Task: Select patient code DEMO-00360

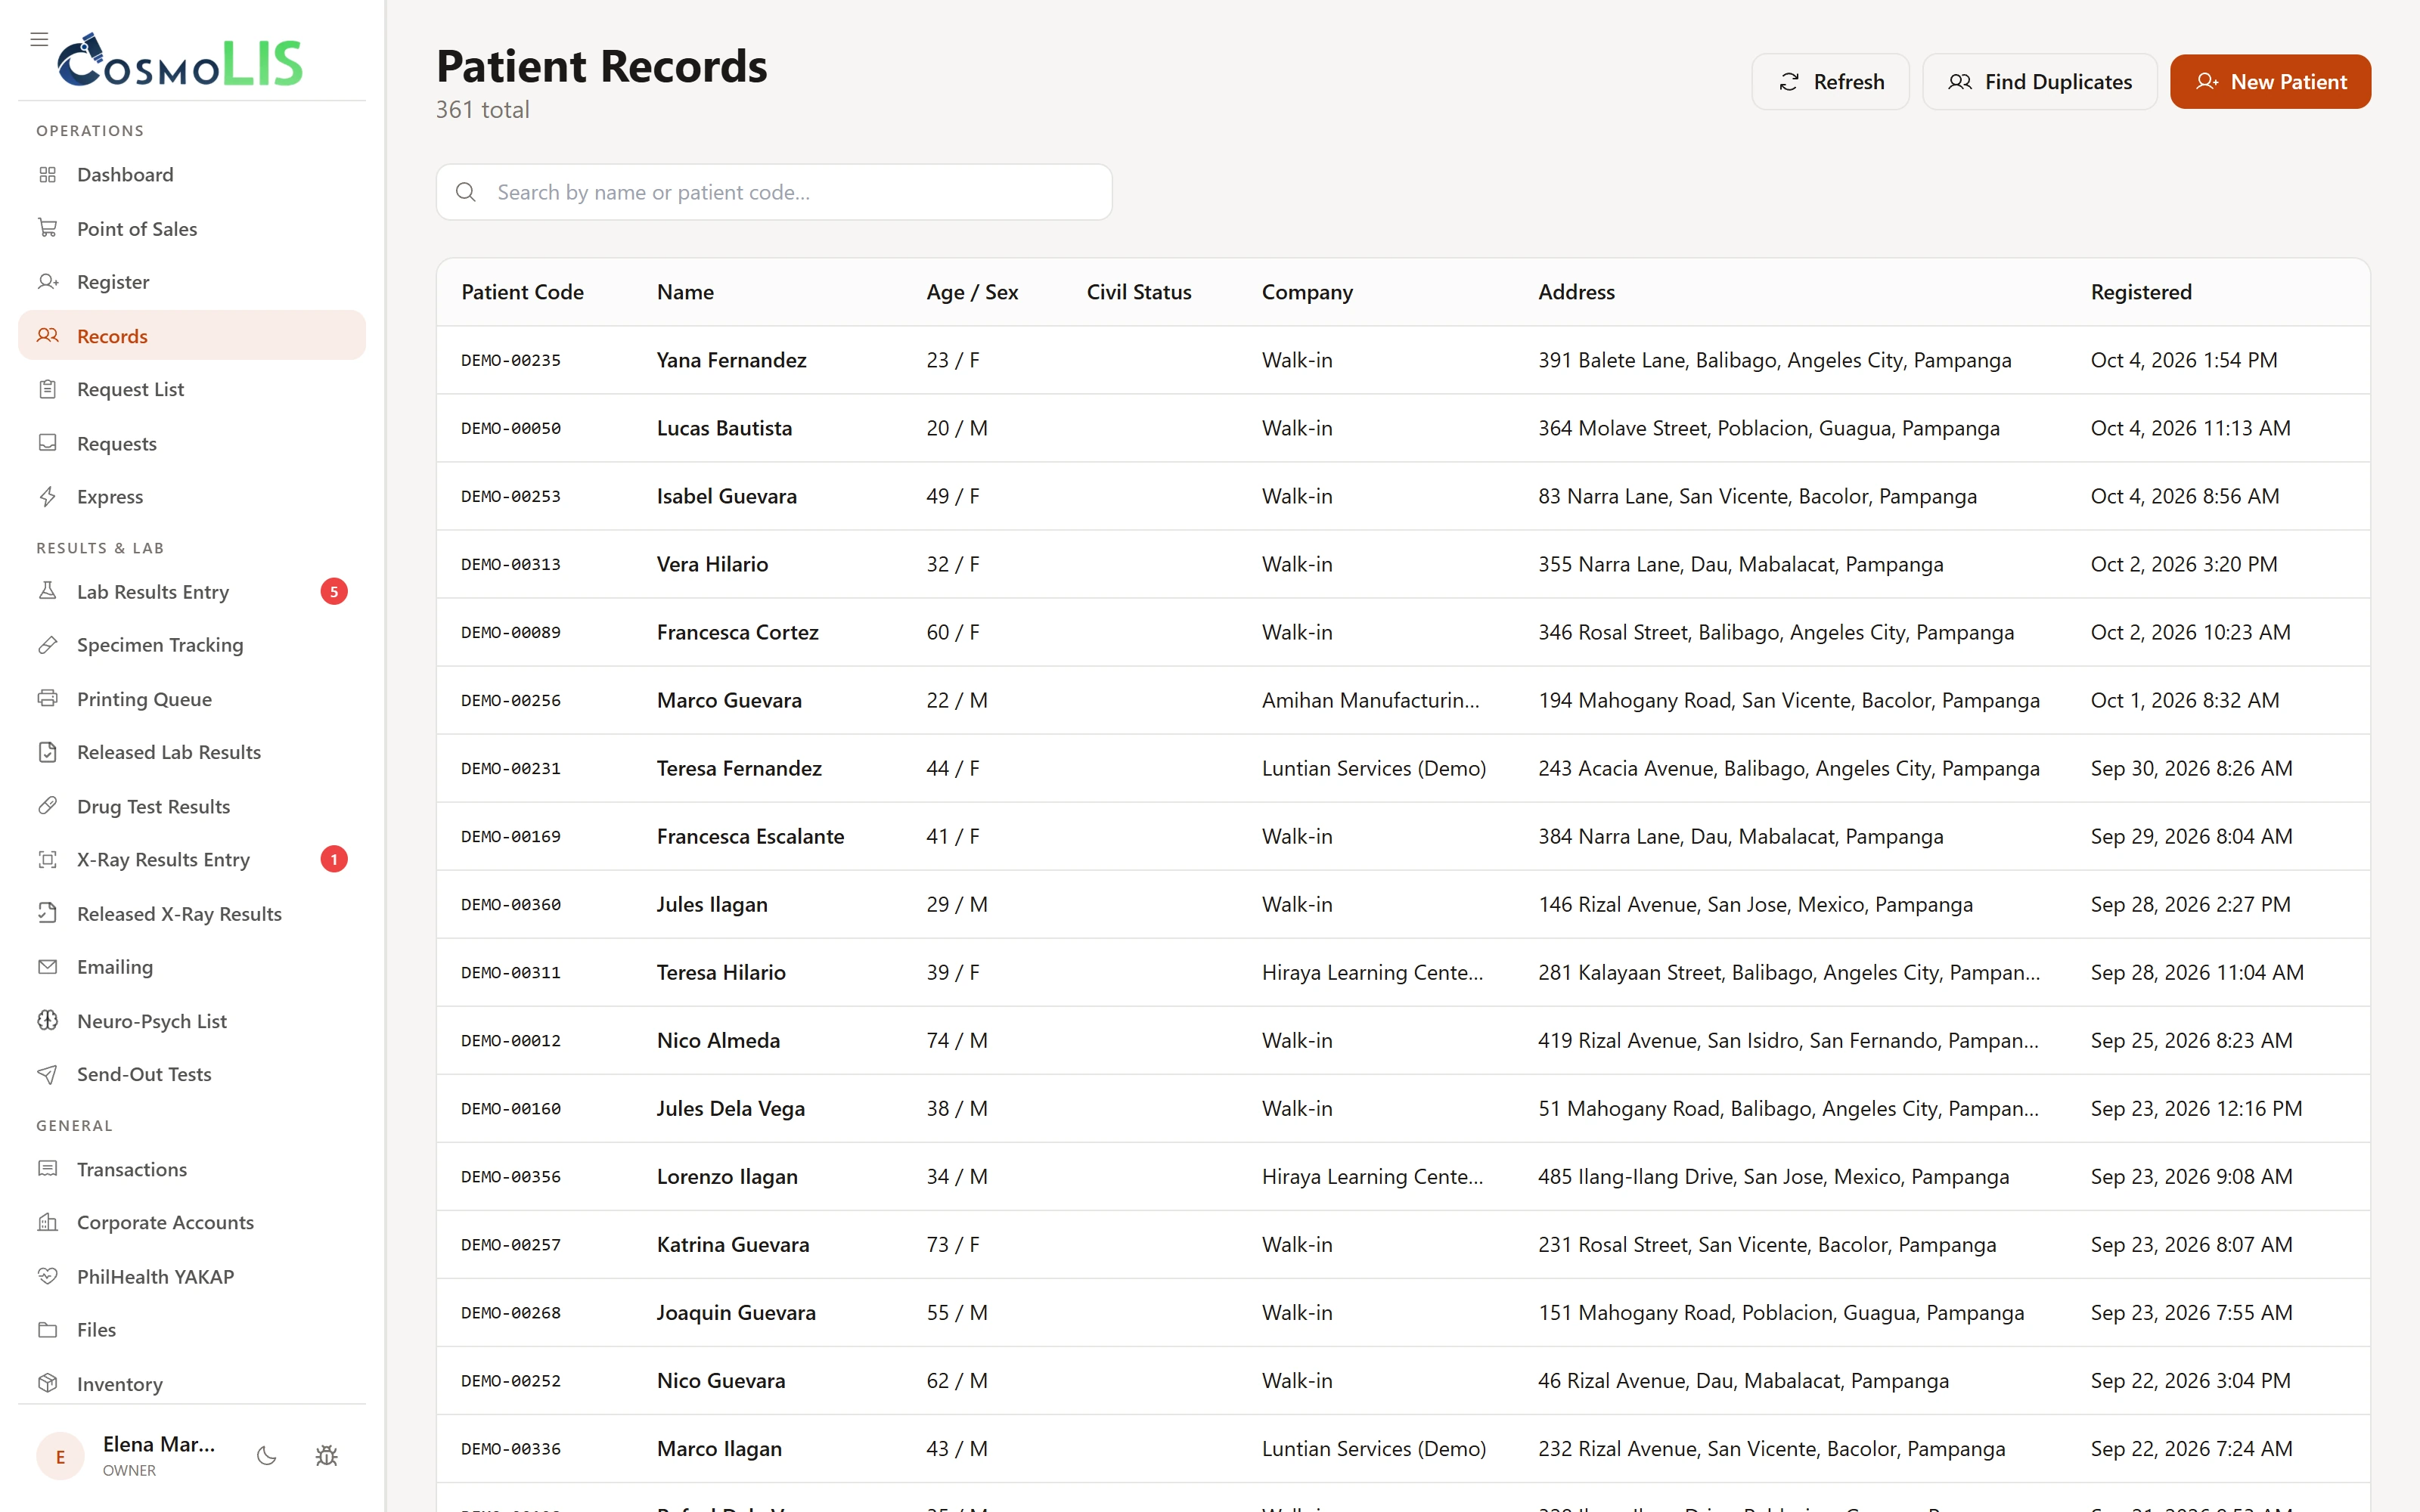Action: click(x=511, y=904)
